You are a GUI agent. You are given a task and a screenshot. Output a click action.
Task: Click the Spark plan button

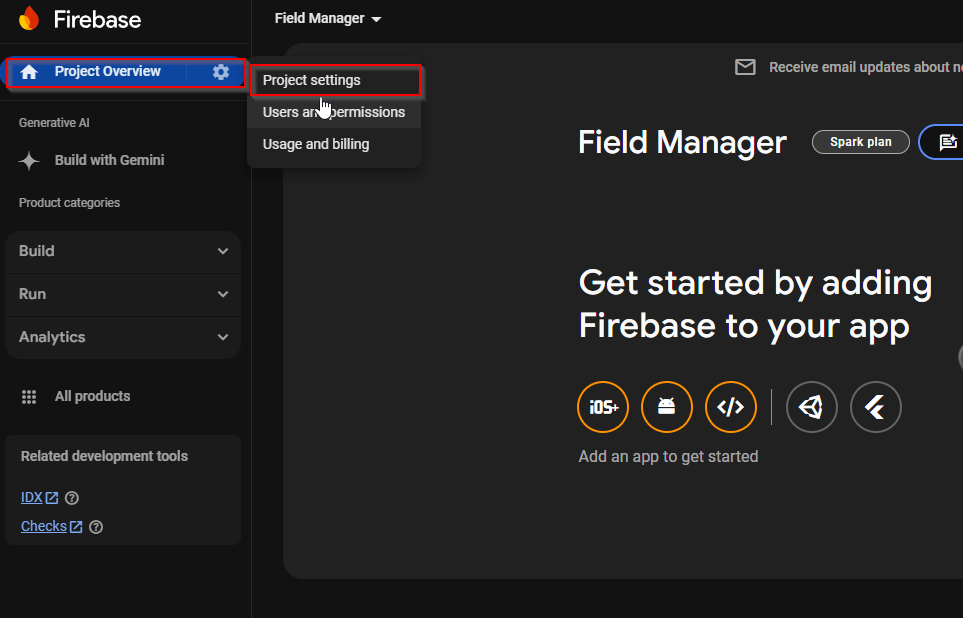click(x=860, y=142)
